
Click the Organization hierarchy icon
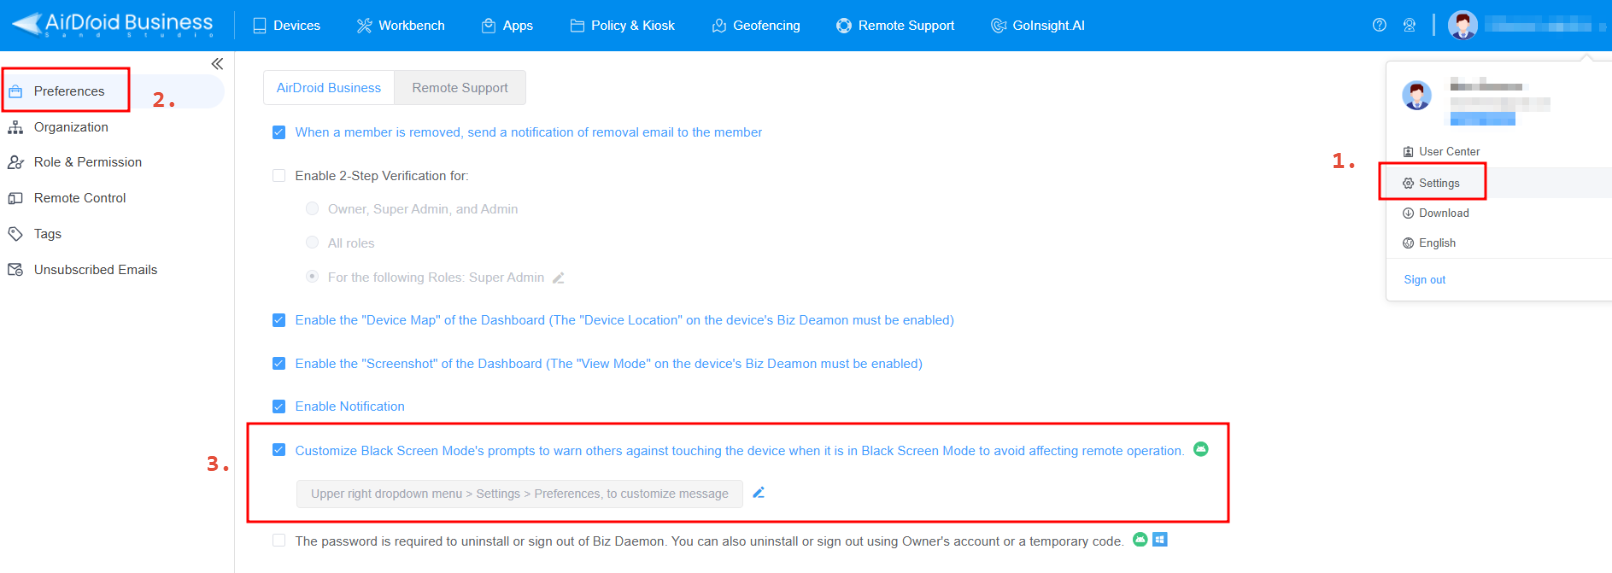(15, 127)
